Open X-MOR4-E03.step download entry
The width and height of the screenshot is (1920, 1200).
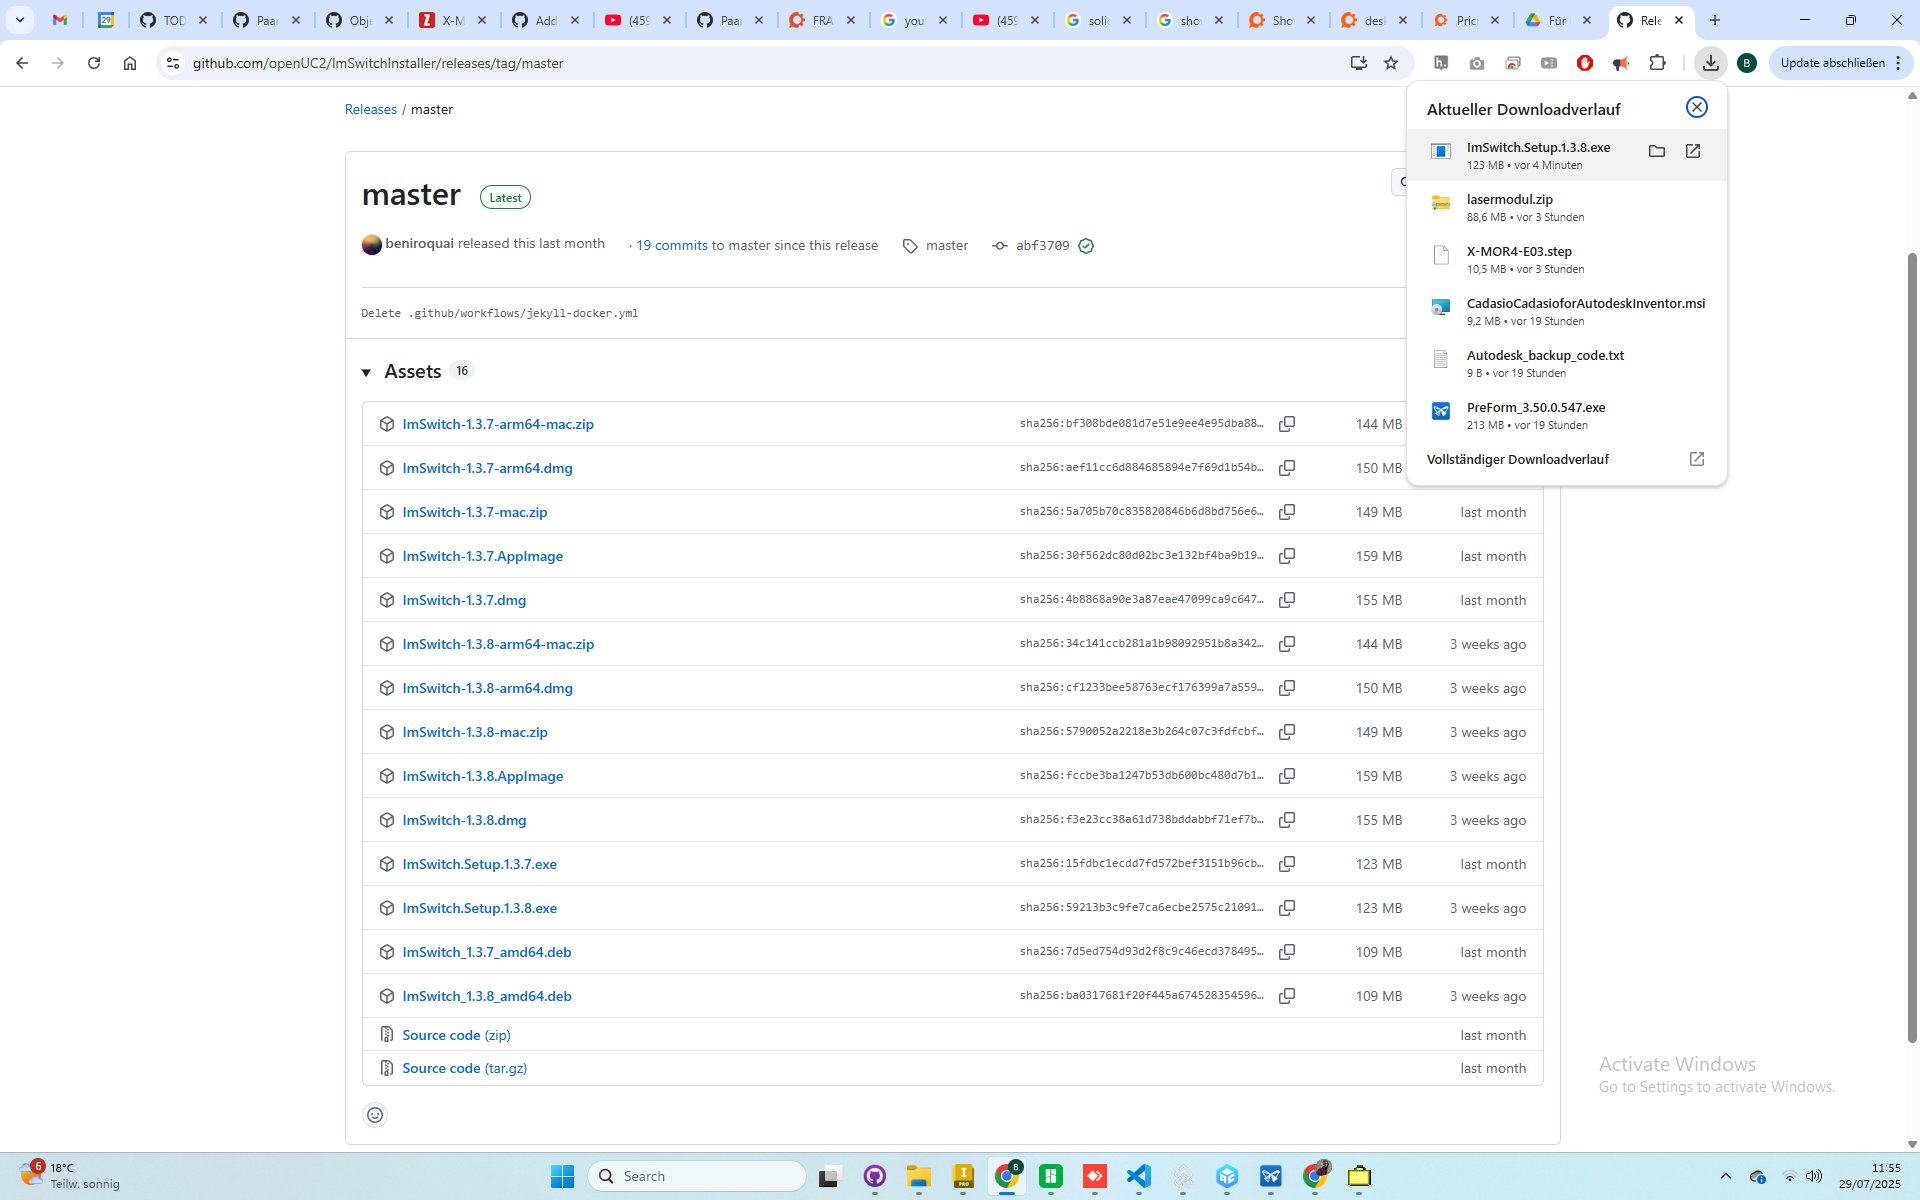[1566, 259]
